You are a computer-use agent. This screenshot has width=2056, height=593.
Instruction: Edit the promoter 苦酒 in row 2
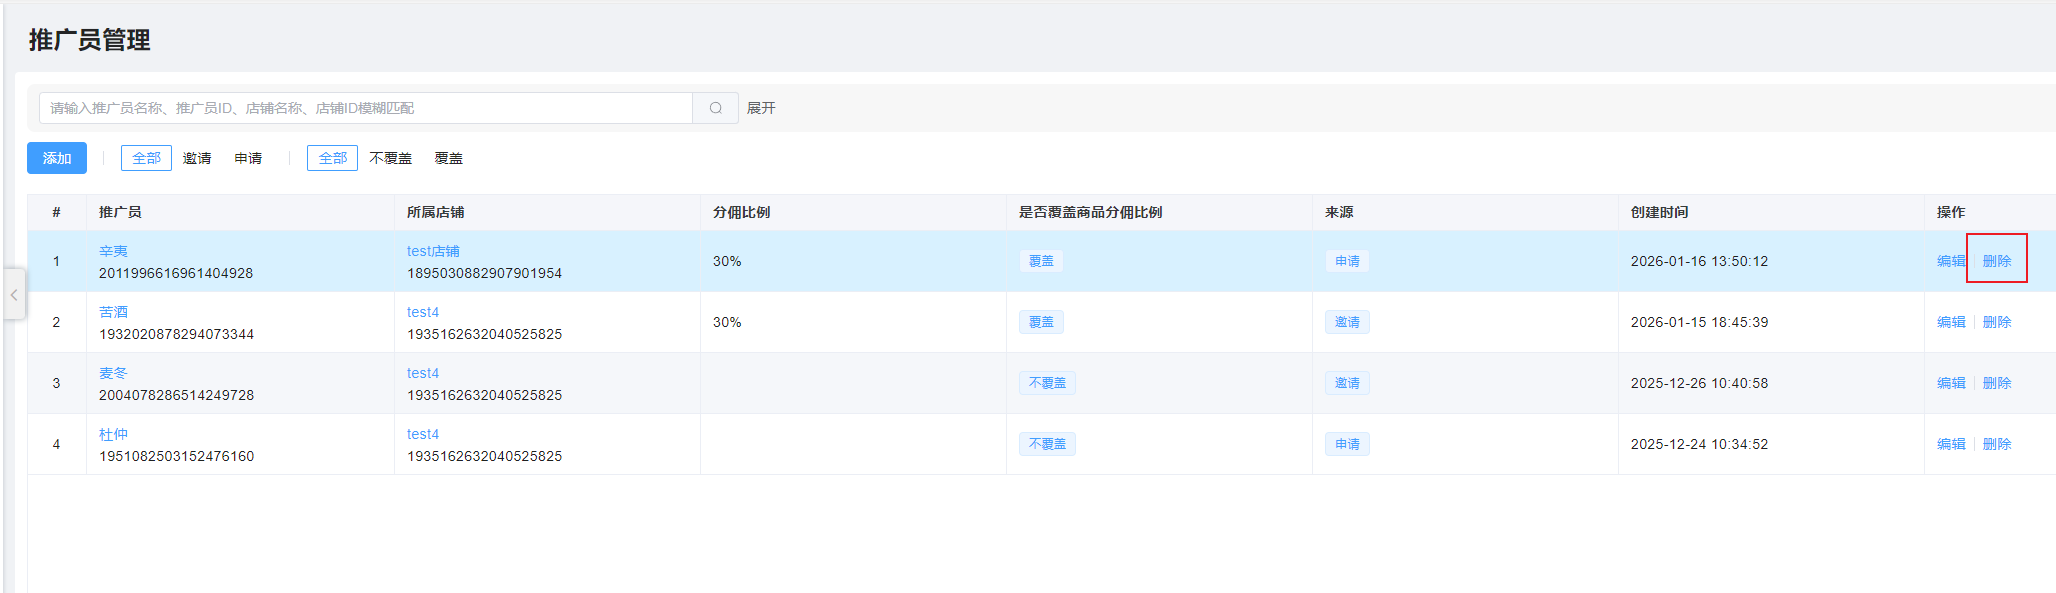(1950, 322)
